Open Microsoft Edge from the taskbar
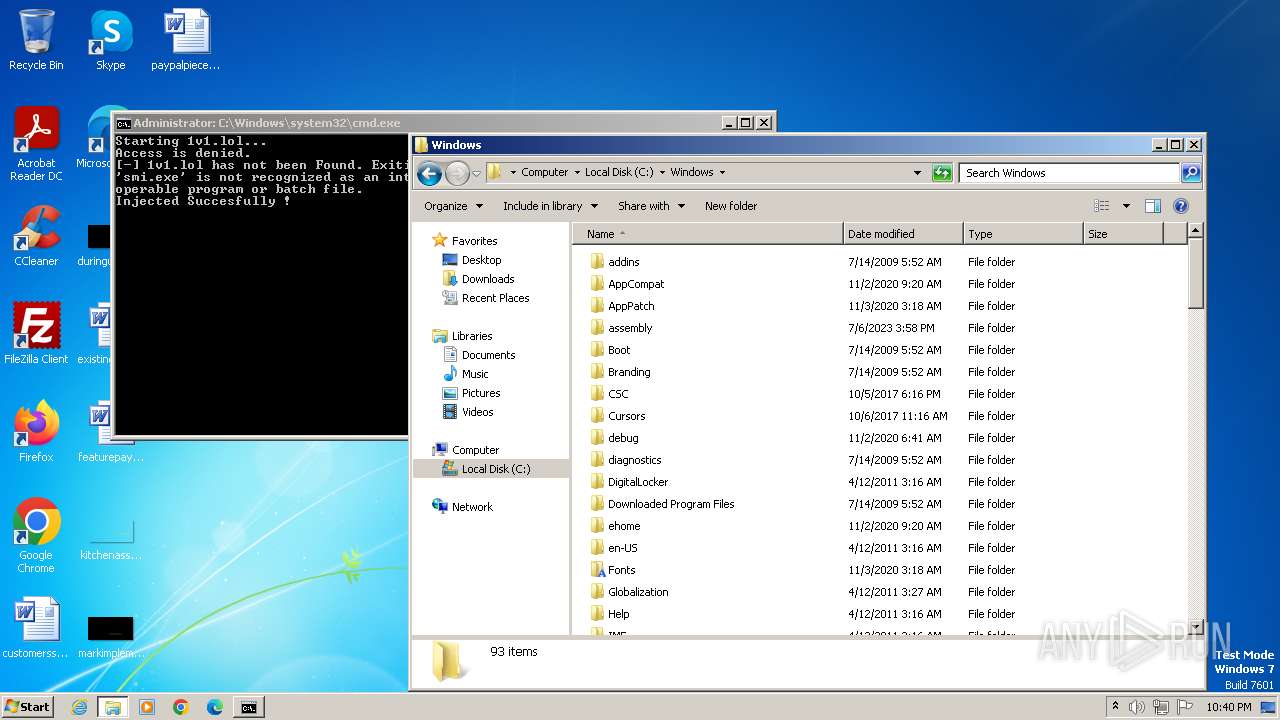 (x=215, y=707)
